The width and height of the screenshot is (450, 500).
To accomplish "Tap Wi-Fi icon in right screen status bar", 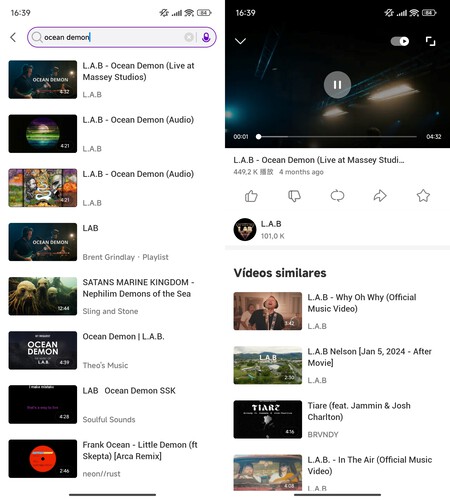I will pos(414,13).
